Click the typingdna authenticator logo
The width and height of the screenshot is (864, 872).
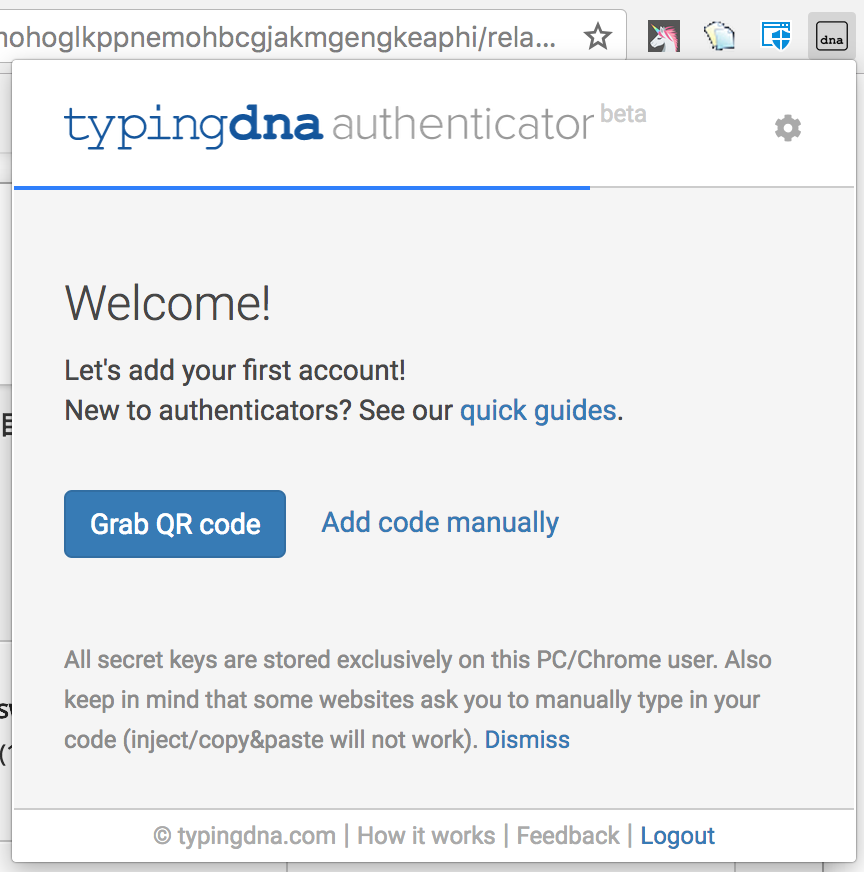[x=355, y=125]
